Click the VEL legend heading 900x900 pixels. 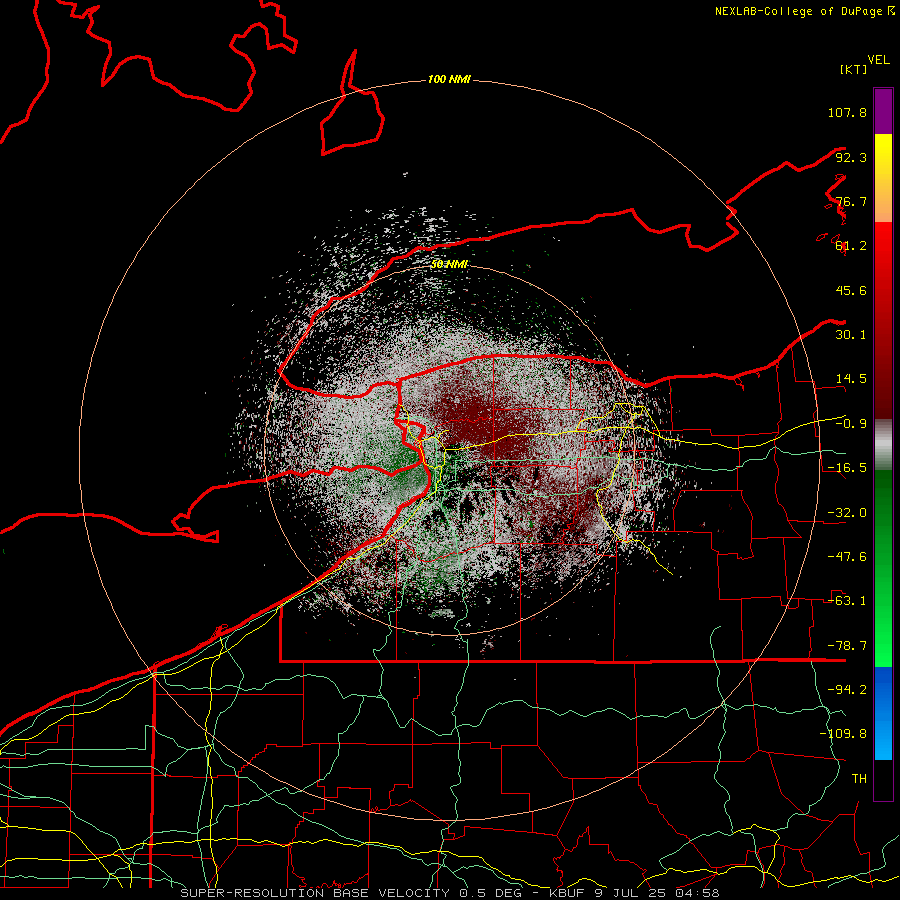pyautogui.click(x=878, y=60)
